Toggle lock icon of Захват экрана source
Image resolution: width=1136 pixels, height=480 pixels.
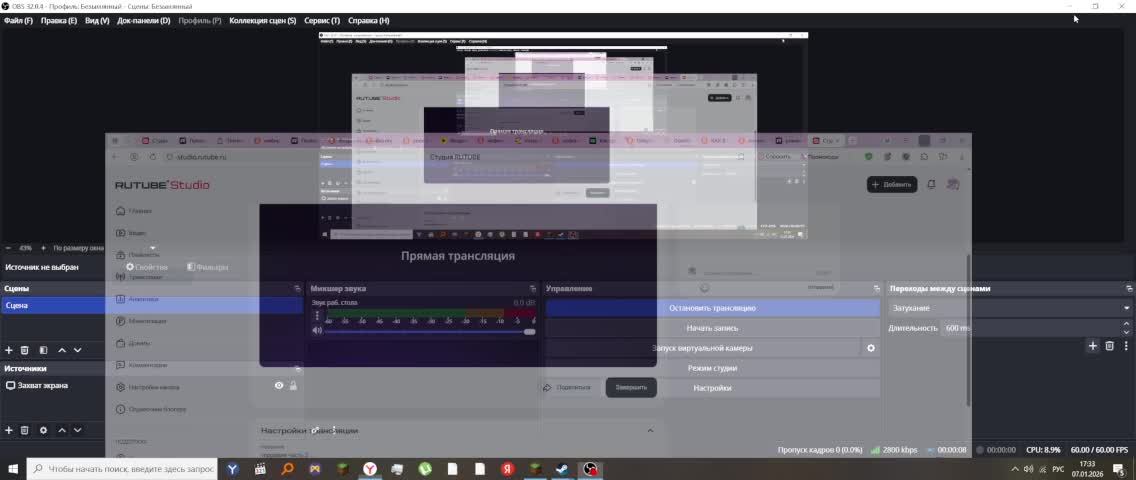tap(293, 386)
